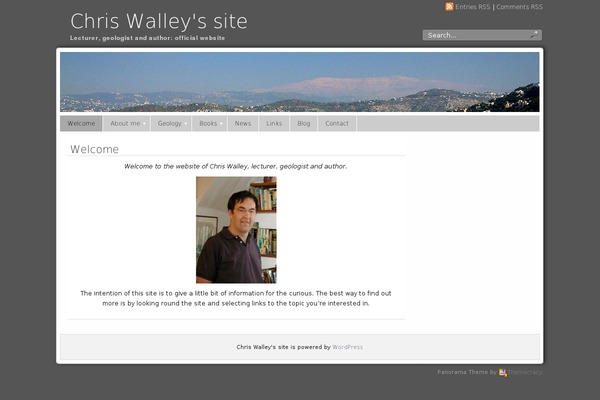Click the 'The intention of this site' paragraph
600x400 pixels.
[236, 298]
